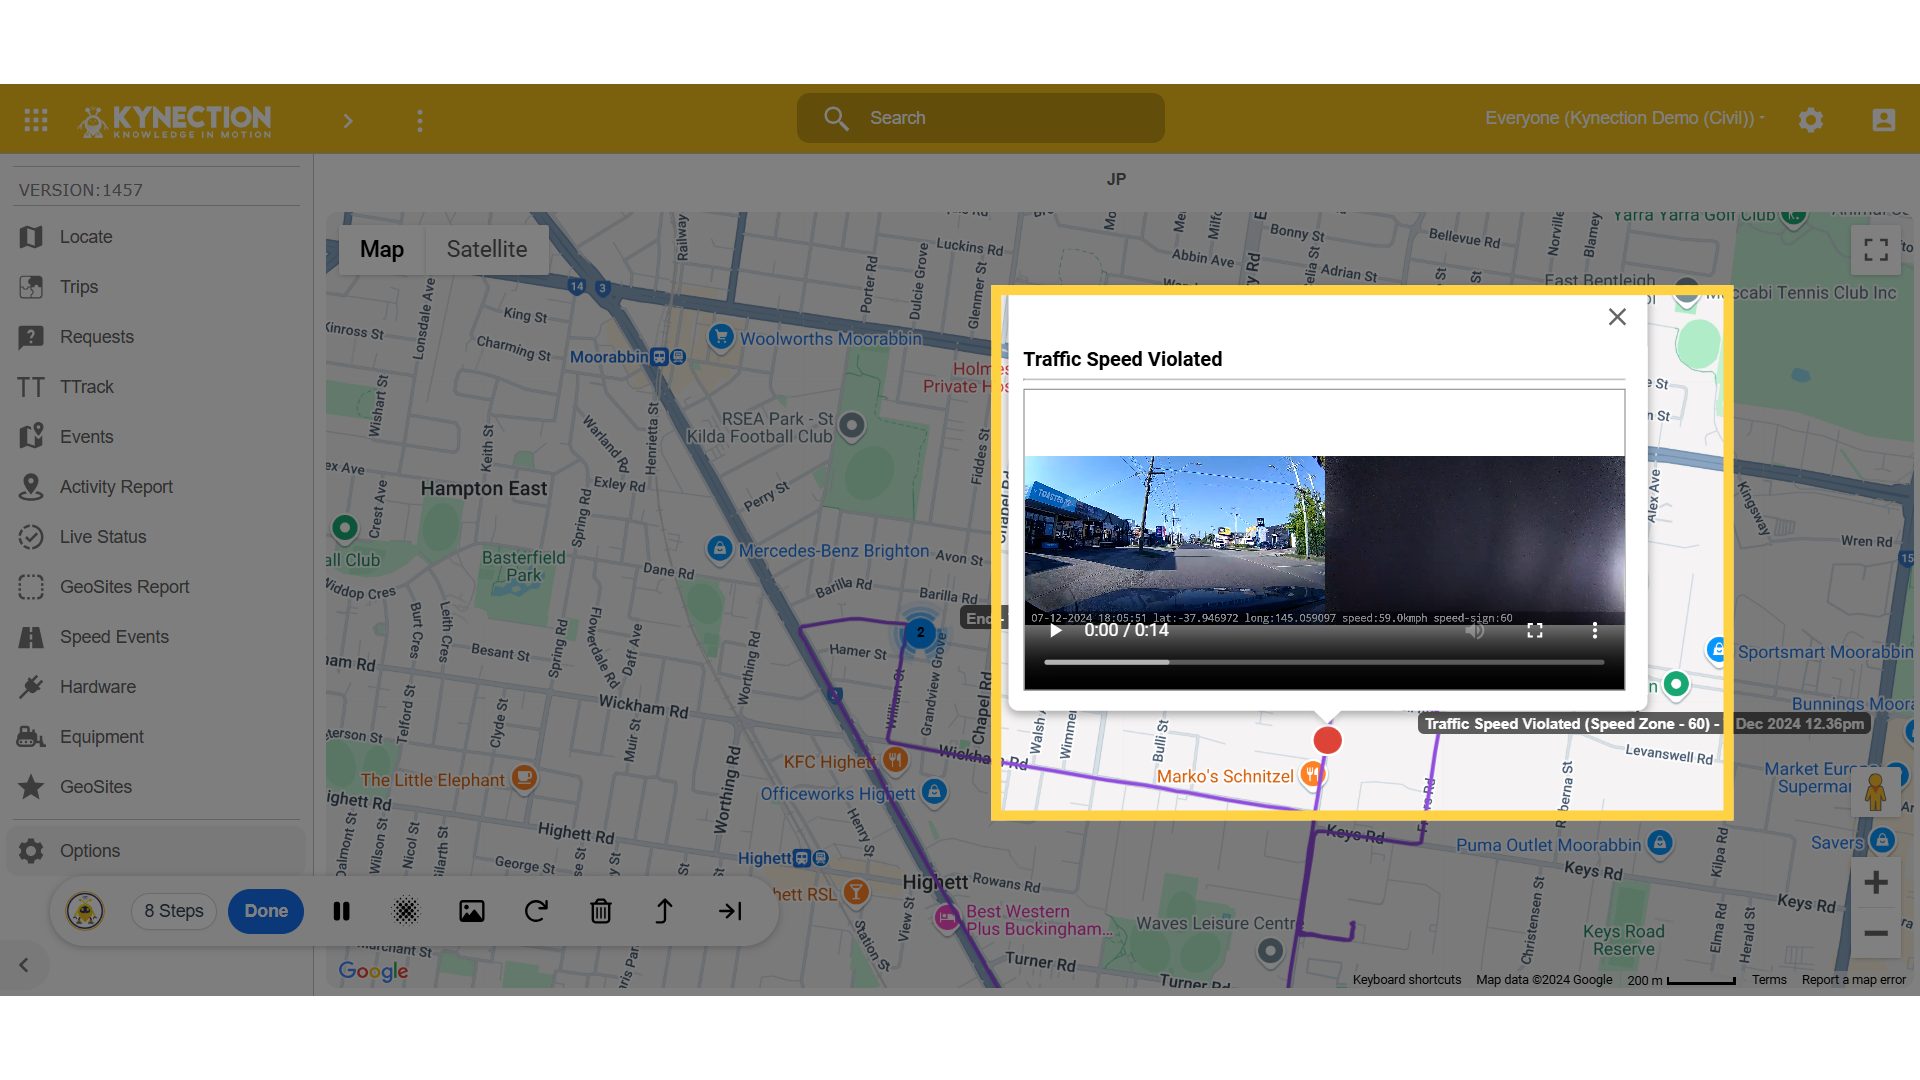Click the Search input field
The height and width of the screenshot is (1080, 1920).
(980, 118)
